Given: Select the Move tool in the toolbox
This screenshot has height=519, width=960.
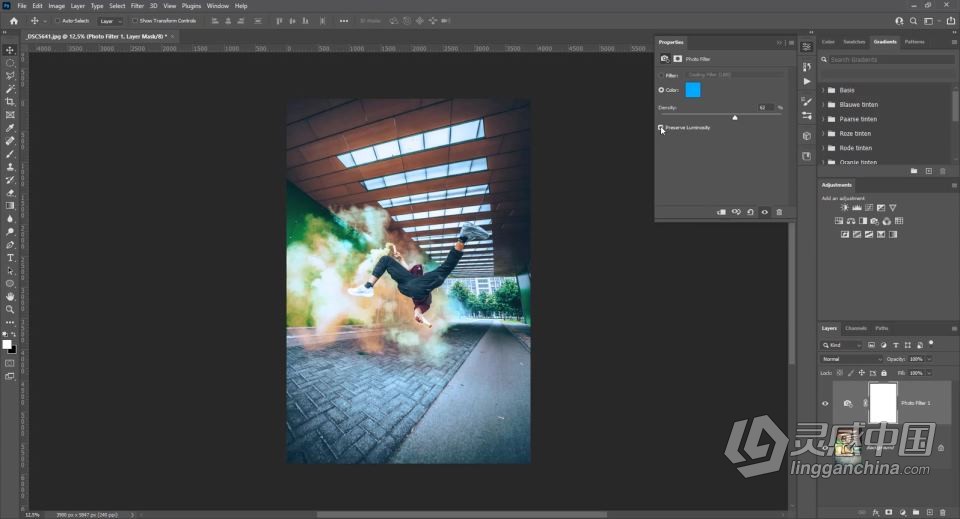Looking at the screenshot, I should (10, 50).
